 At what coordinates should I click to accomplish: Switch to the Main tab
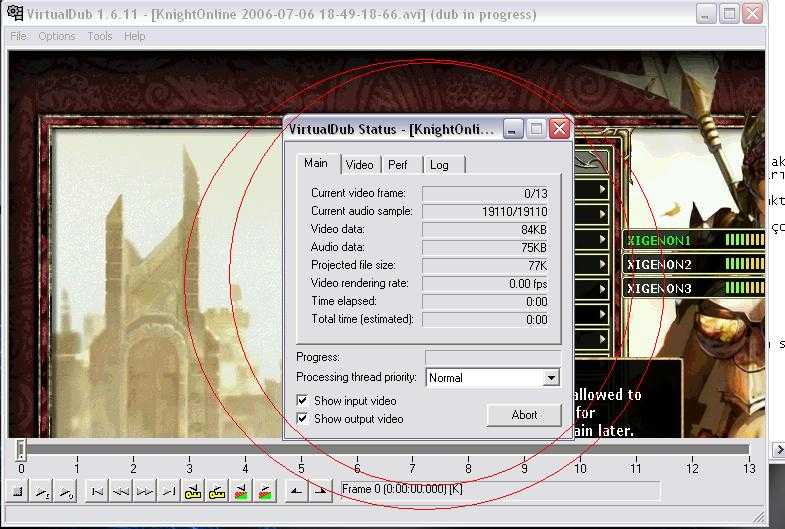click(316, 163)
